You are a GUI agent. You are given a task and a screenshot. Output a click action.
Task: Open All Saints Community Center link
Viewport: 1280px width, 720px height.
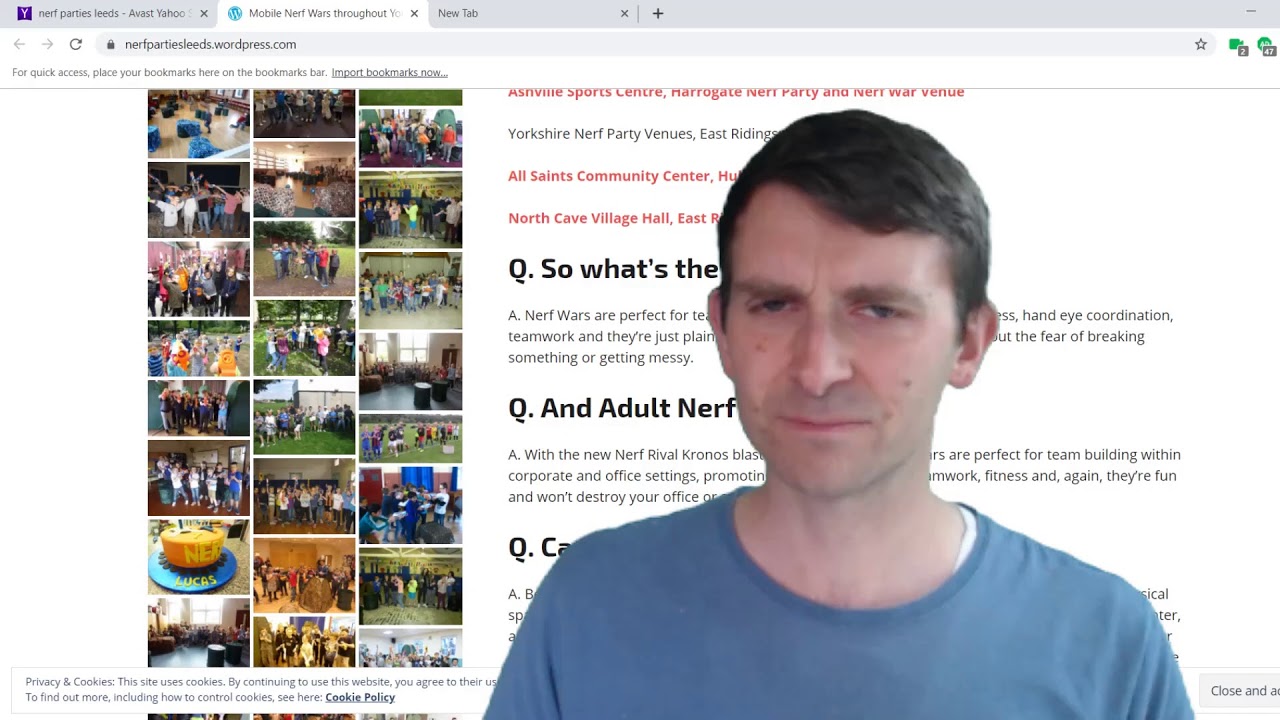coord(624,176)
